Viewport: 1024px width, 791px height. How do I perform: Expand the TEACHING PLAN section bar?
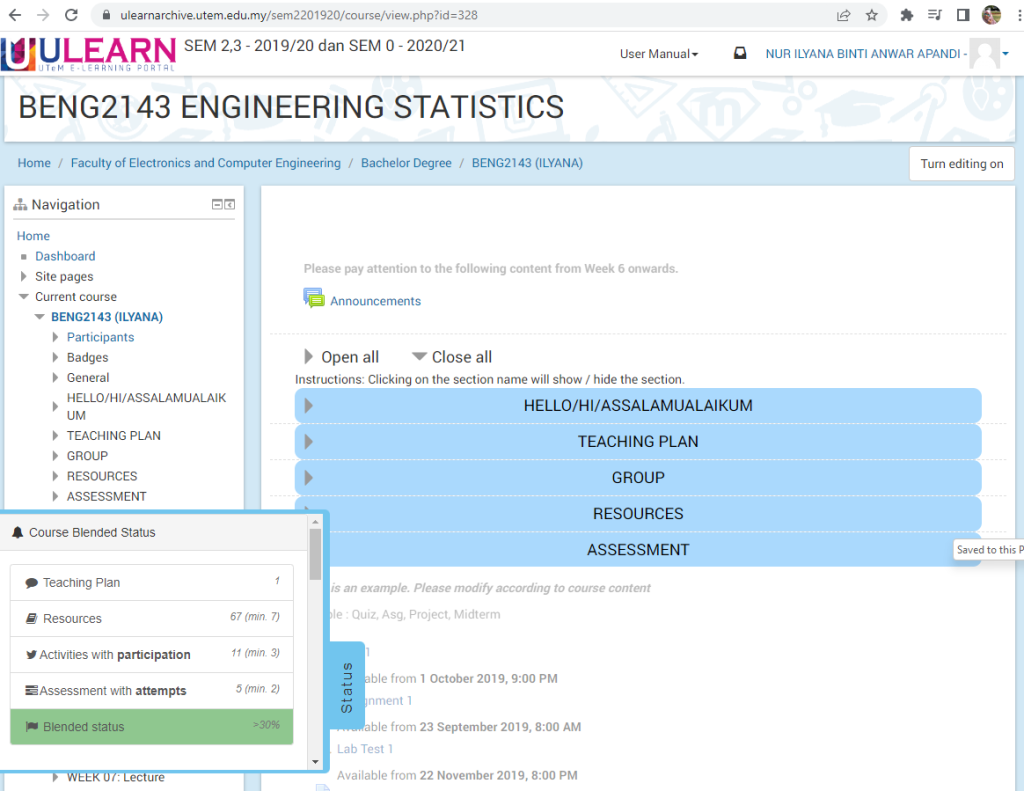point(637,441)
